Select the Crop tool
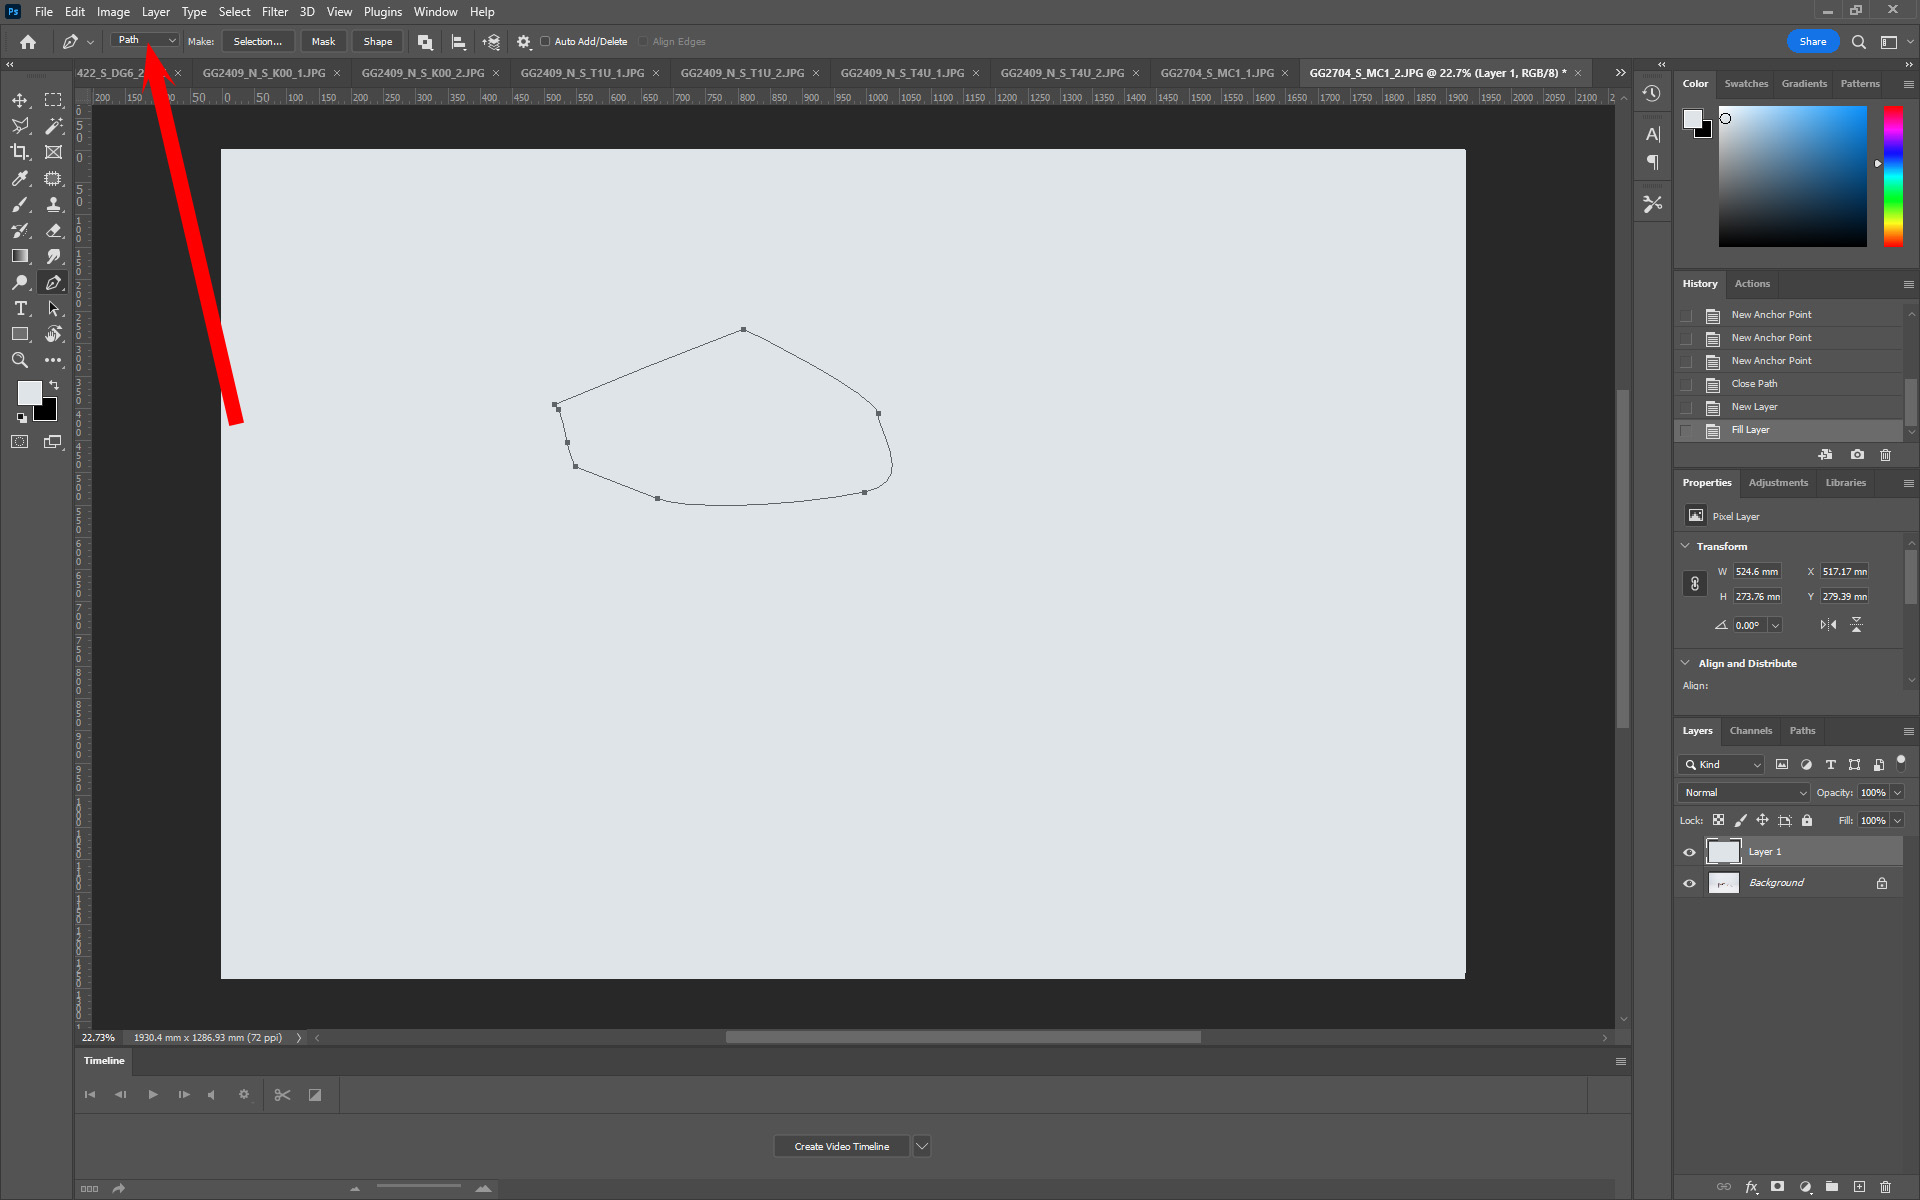Viewport: 1920px width, 1200px height. pos(20,152)
